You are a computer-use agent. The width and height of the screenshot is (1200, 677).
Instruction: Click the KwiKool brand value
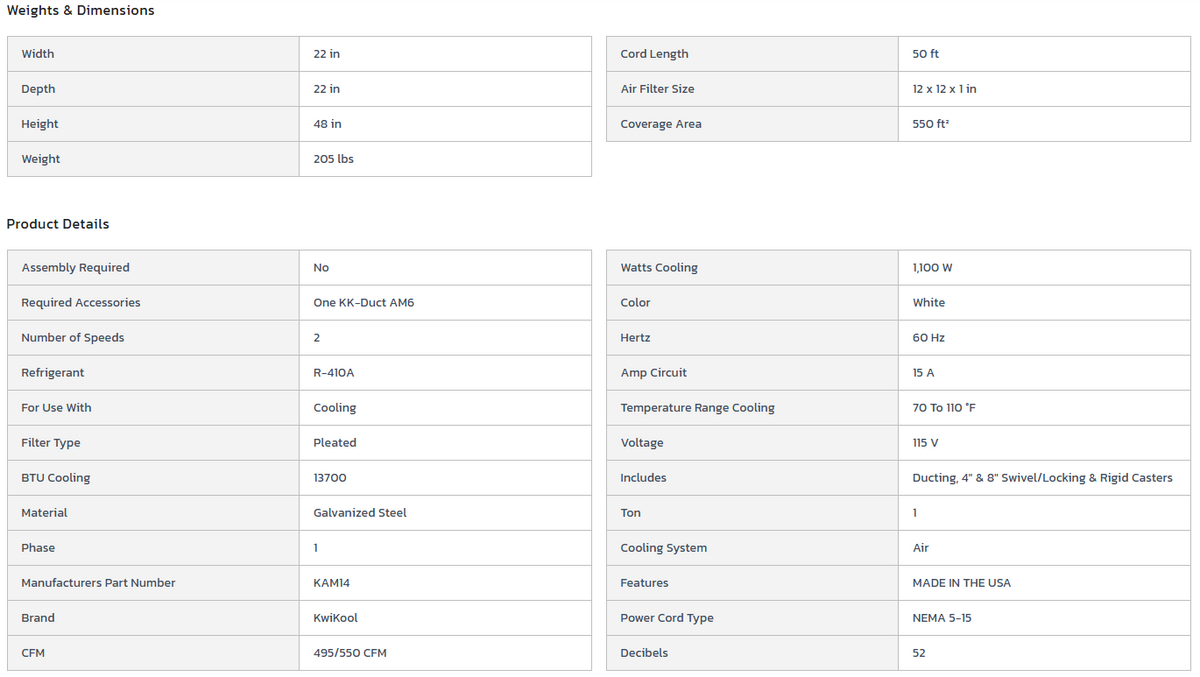coord(335,618)
